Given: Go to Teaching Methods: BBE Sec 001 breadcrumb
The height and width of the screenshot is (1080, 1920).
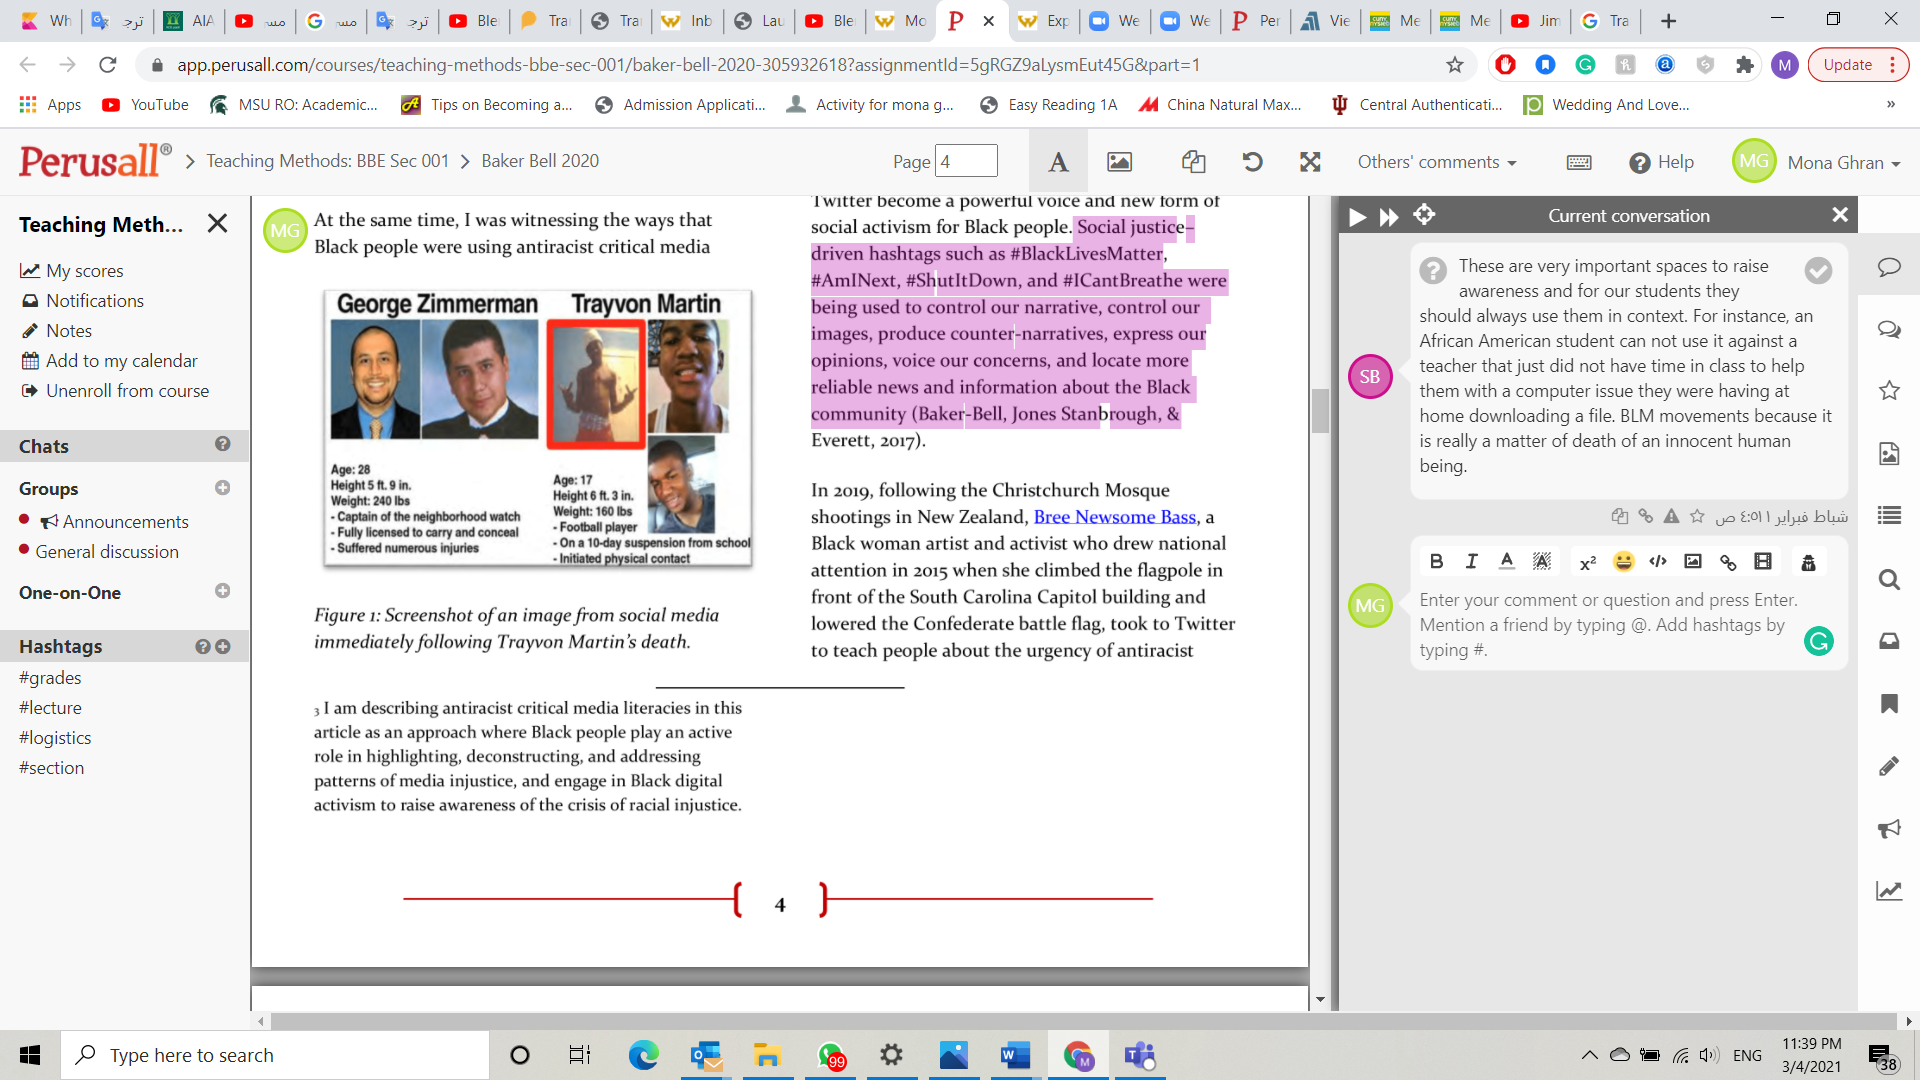Looking at the screenshot, I should [x=328, y=161].
